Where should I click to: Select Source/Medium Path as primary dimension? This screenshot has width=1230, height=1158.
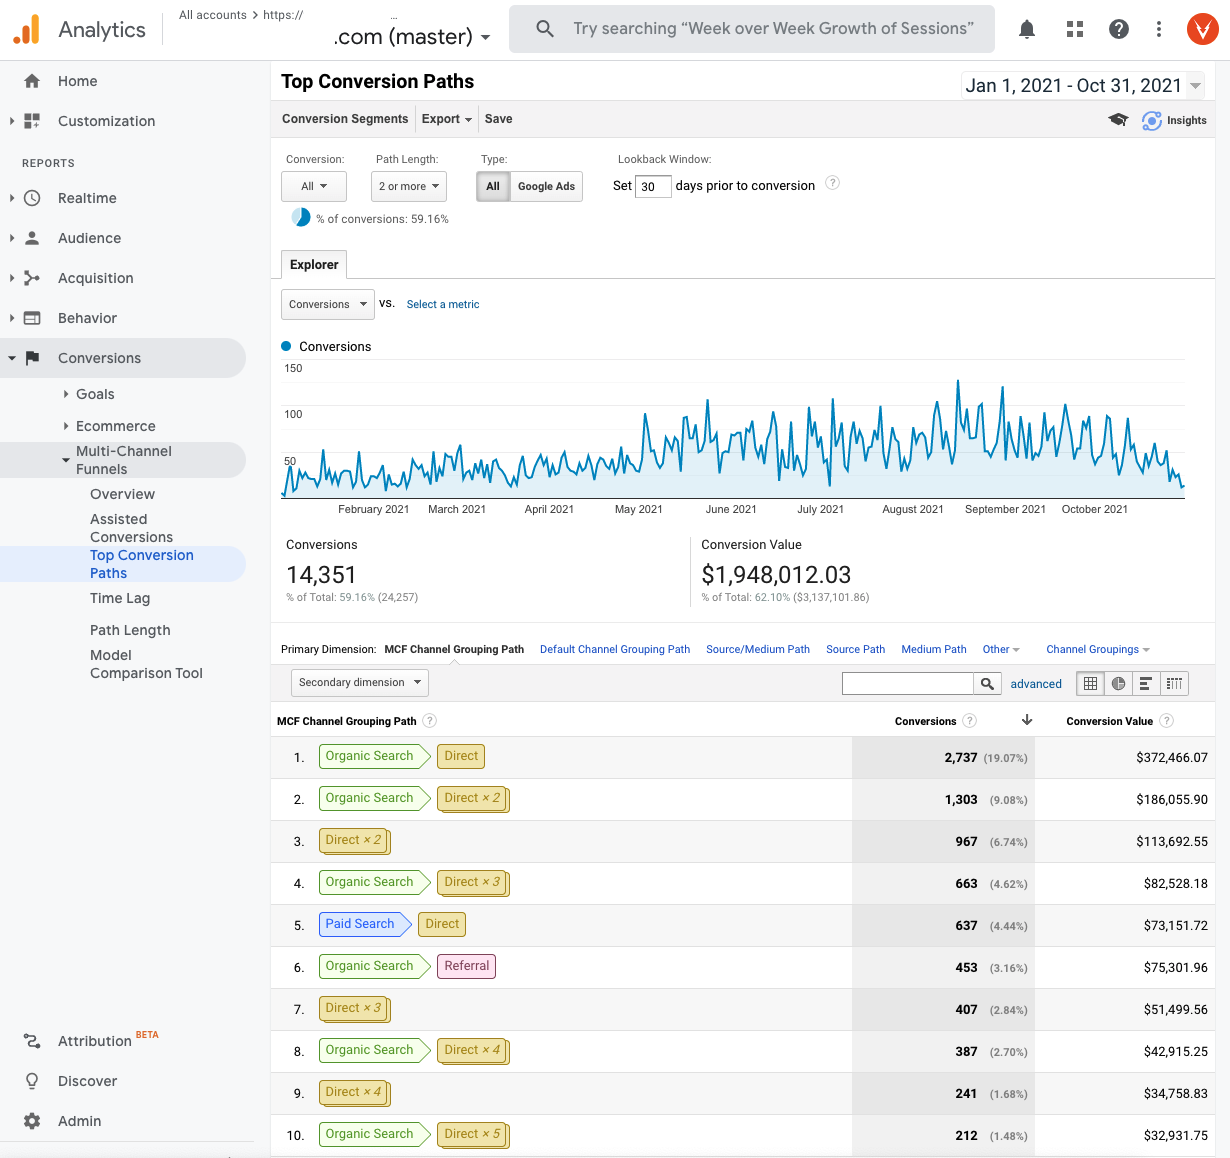758,649
